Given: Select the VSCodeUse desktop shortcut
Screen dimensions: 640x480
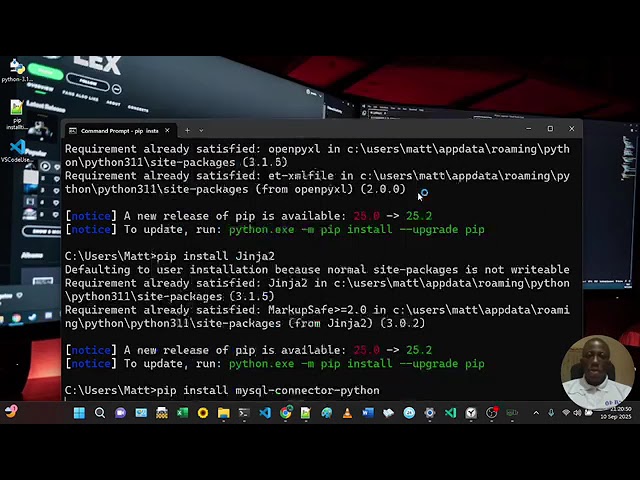Looking at the screenshot, I should pos(17,151).
